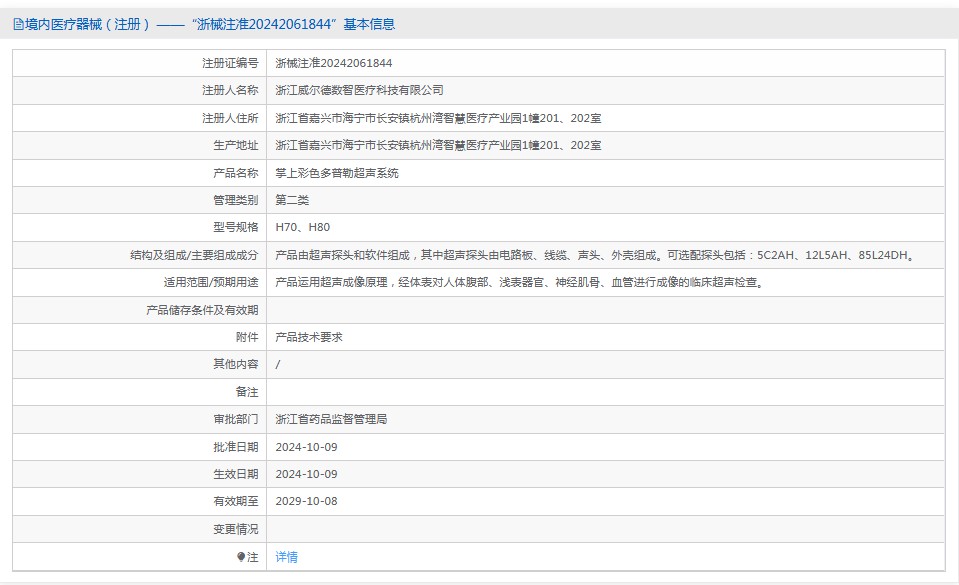Select the intended use text about 临床超声检查
Screen dimensions: 959x585
(x=519, y=282)
